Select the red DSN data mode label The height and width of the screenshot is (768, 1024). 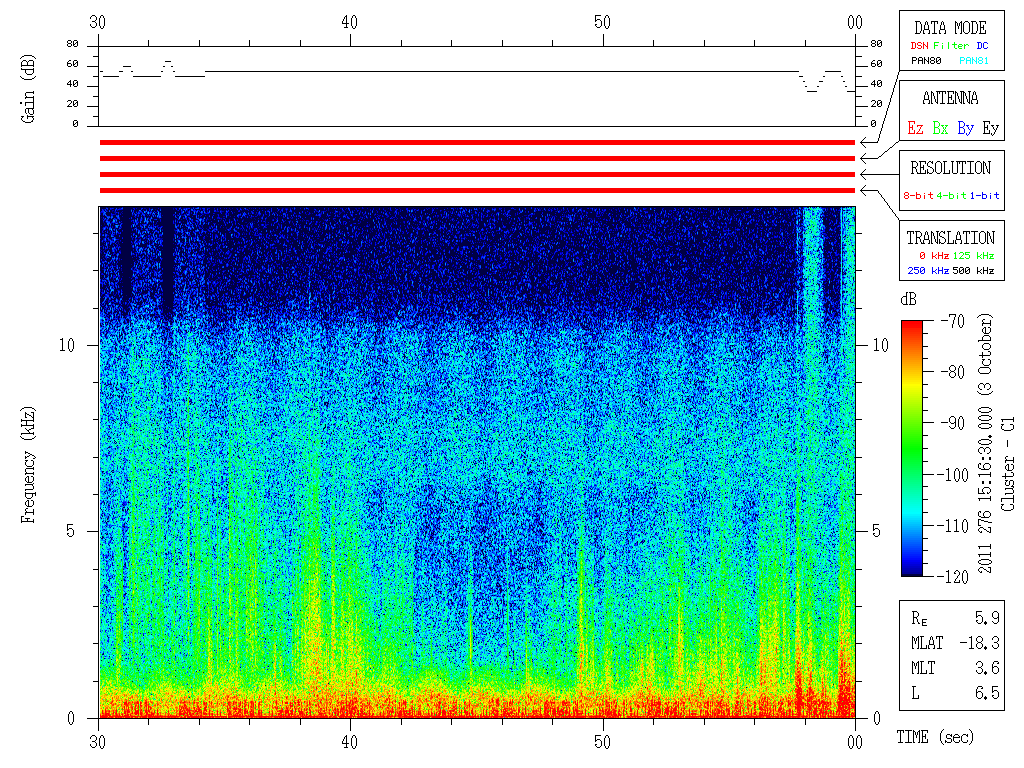click(x=919, y=46)
